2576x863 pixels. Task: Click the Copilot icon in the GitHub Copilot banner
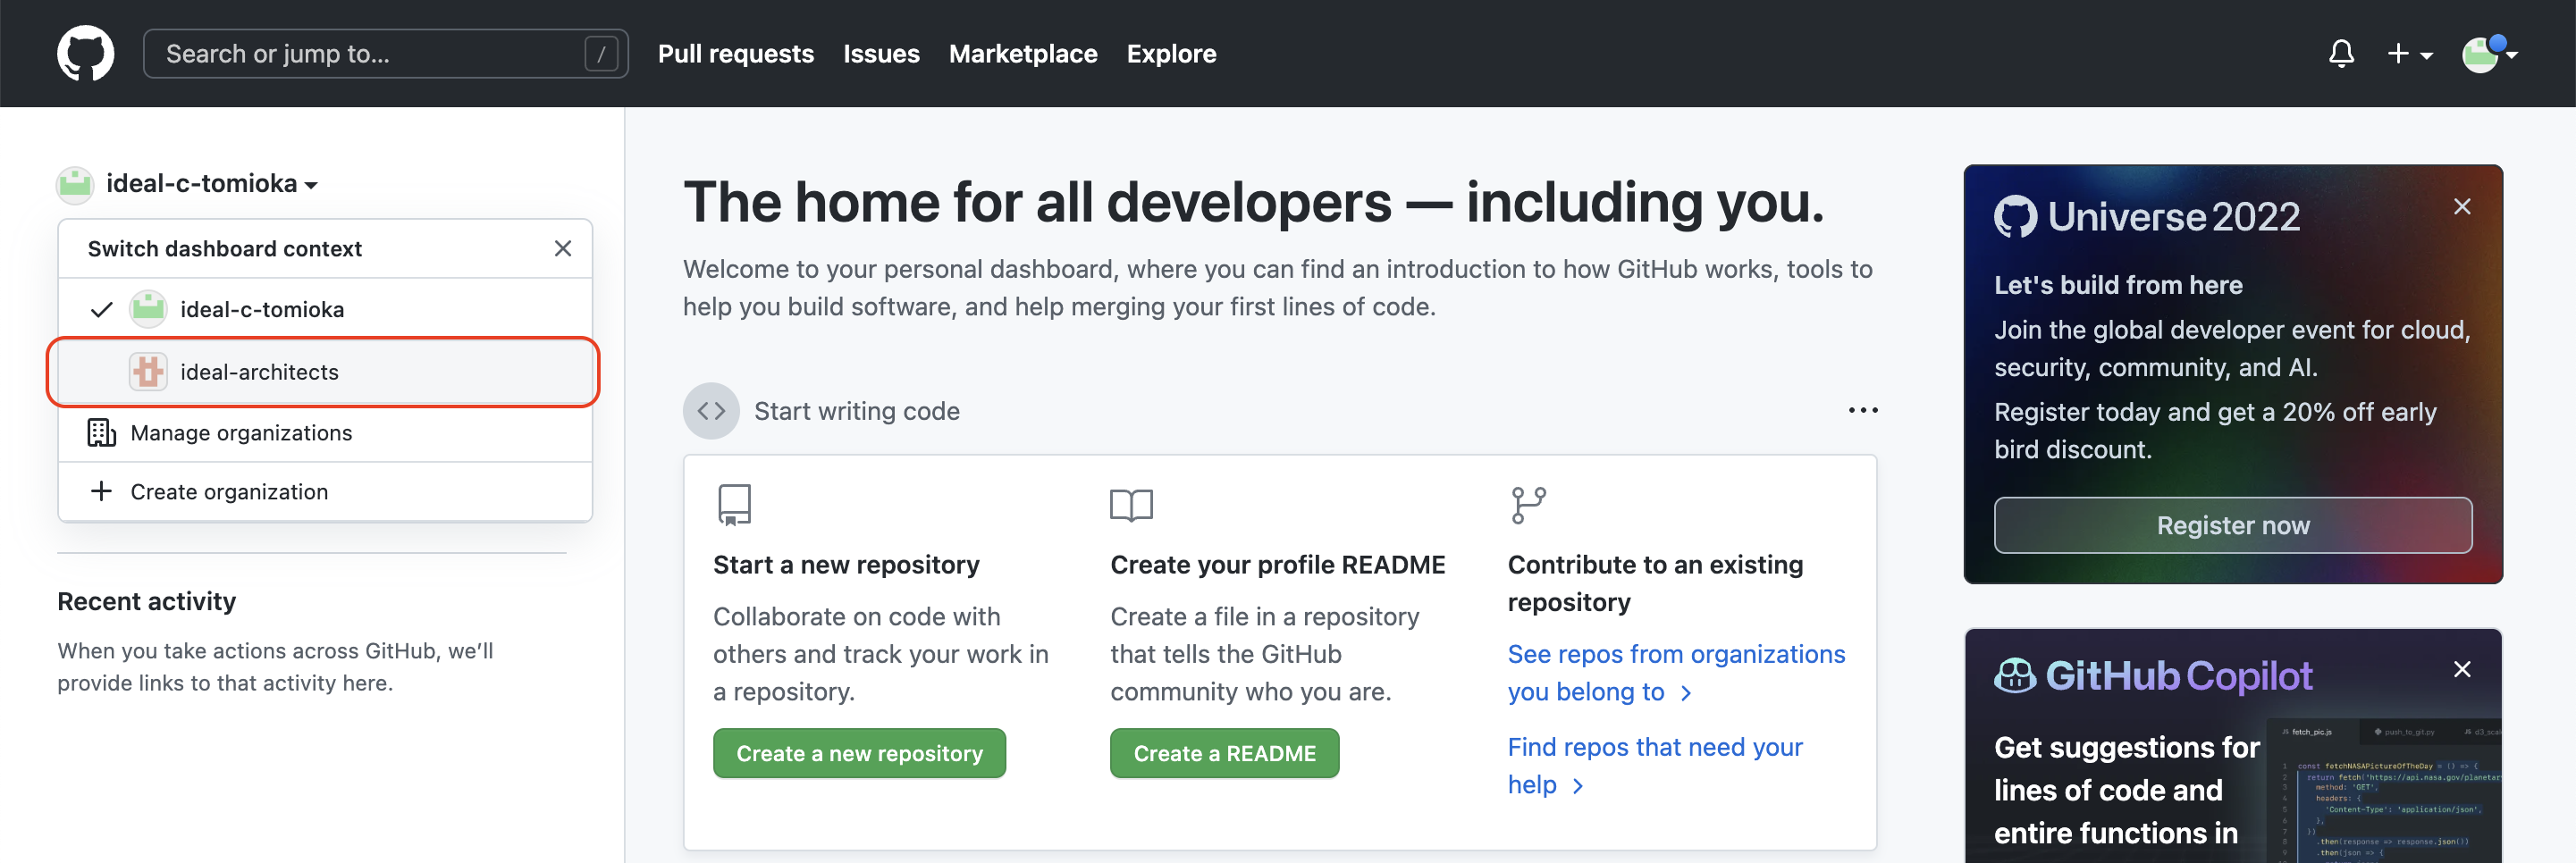[2017, 675]
